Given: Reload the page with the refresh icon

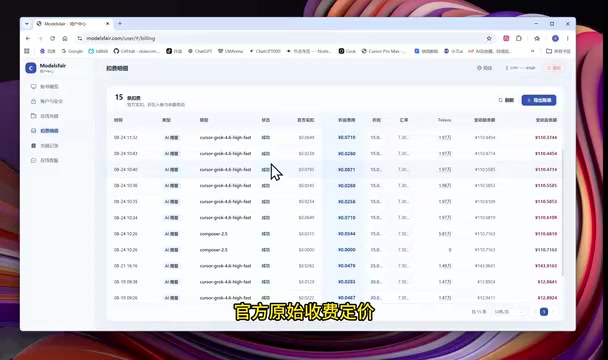Looking at the screenshot, I should [52, 38].
